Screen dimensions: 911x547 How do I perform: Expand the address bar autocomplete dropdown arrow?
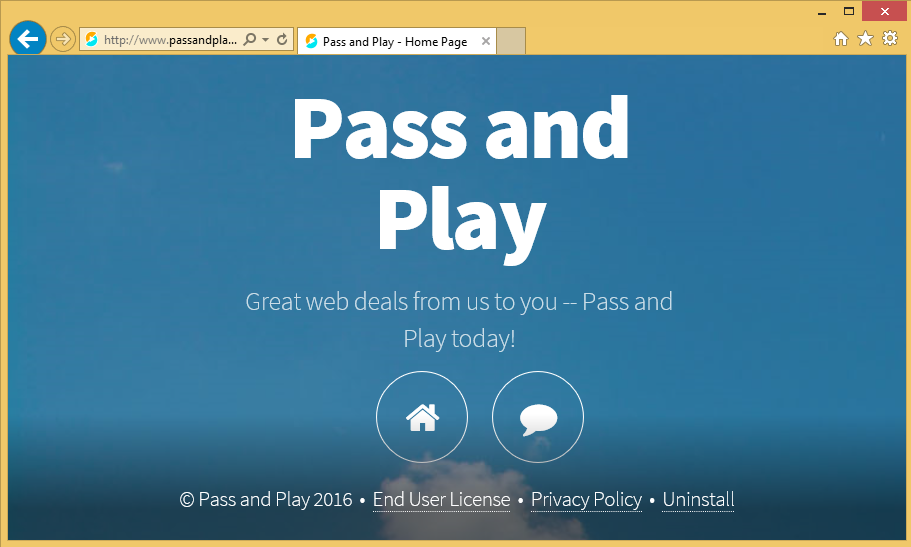coord(265,40)
